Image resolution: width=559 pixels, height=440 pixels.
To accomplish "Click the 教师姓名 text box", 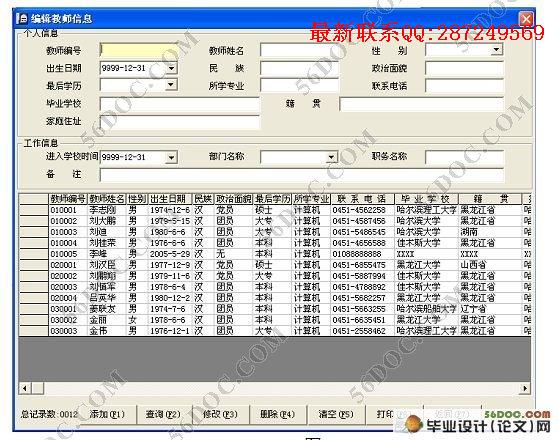I will click(299, 50).
